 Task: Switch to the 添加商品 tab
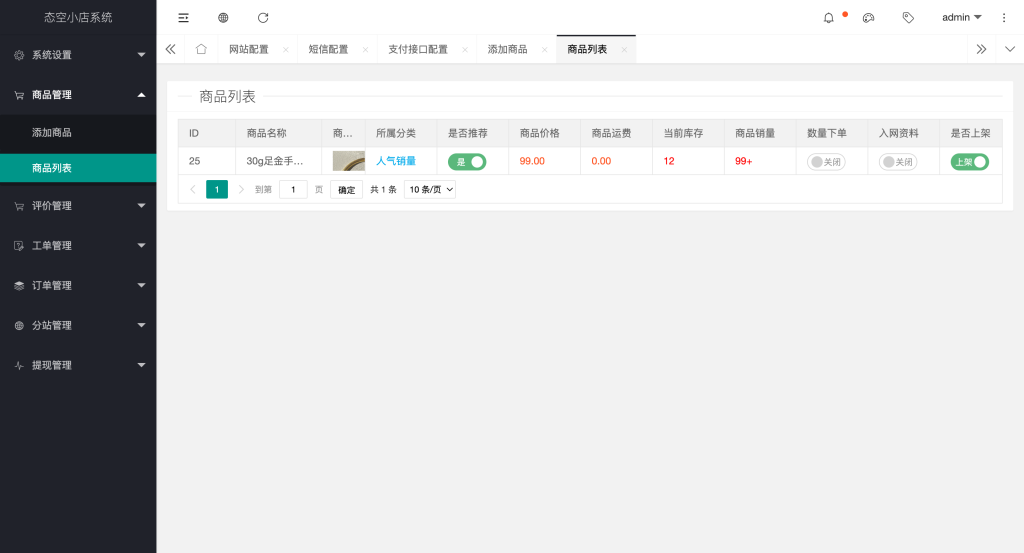click(x=507, y=50)
